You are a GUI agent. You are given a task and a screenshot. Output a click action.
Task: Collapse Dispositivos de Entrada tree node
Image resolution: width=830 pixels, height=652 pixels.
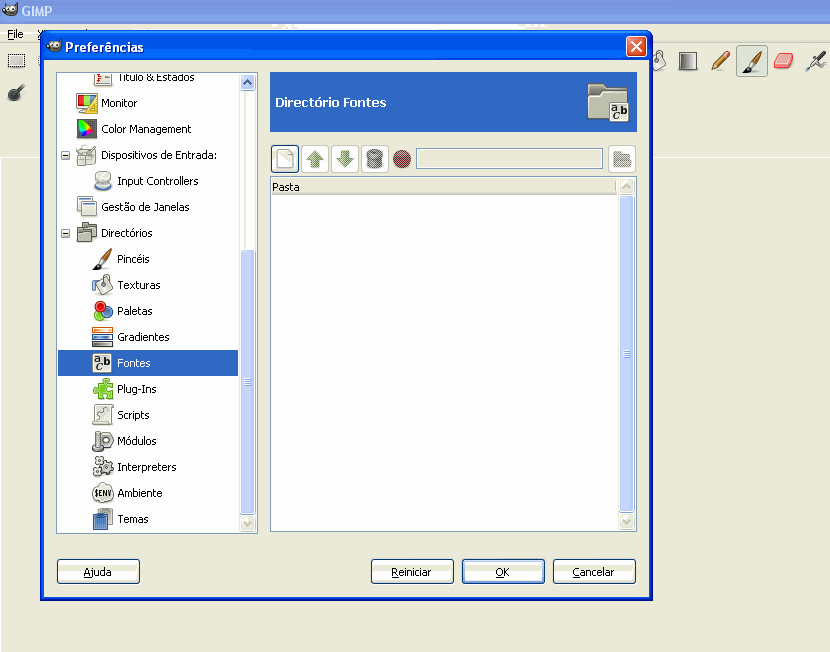click(66, 156)
